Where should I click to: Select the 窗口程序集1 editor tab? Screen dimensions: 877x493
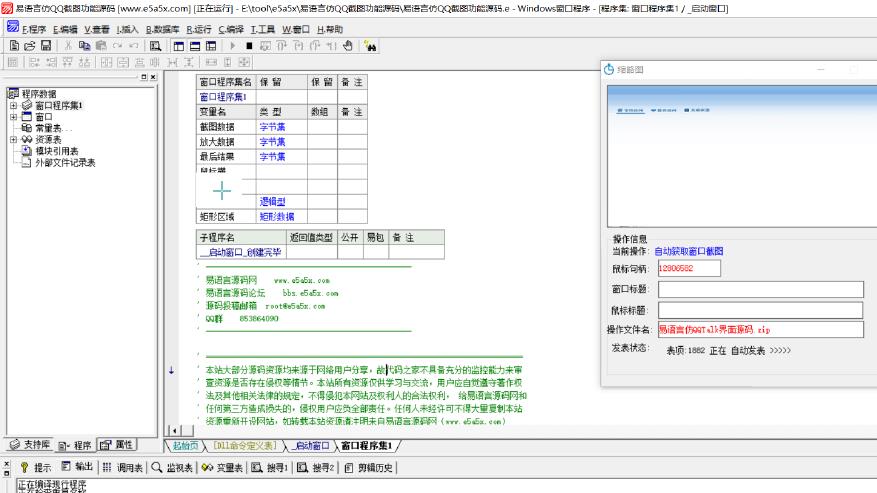(367, 446)
